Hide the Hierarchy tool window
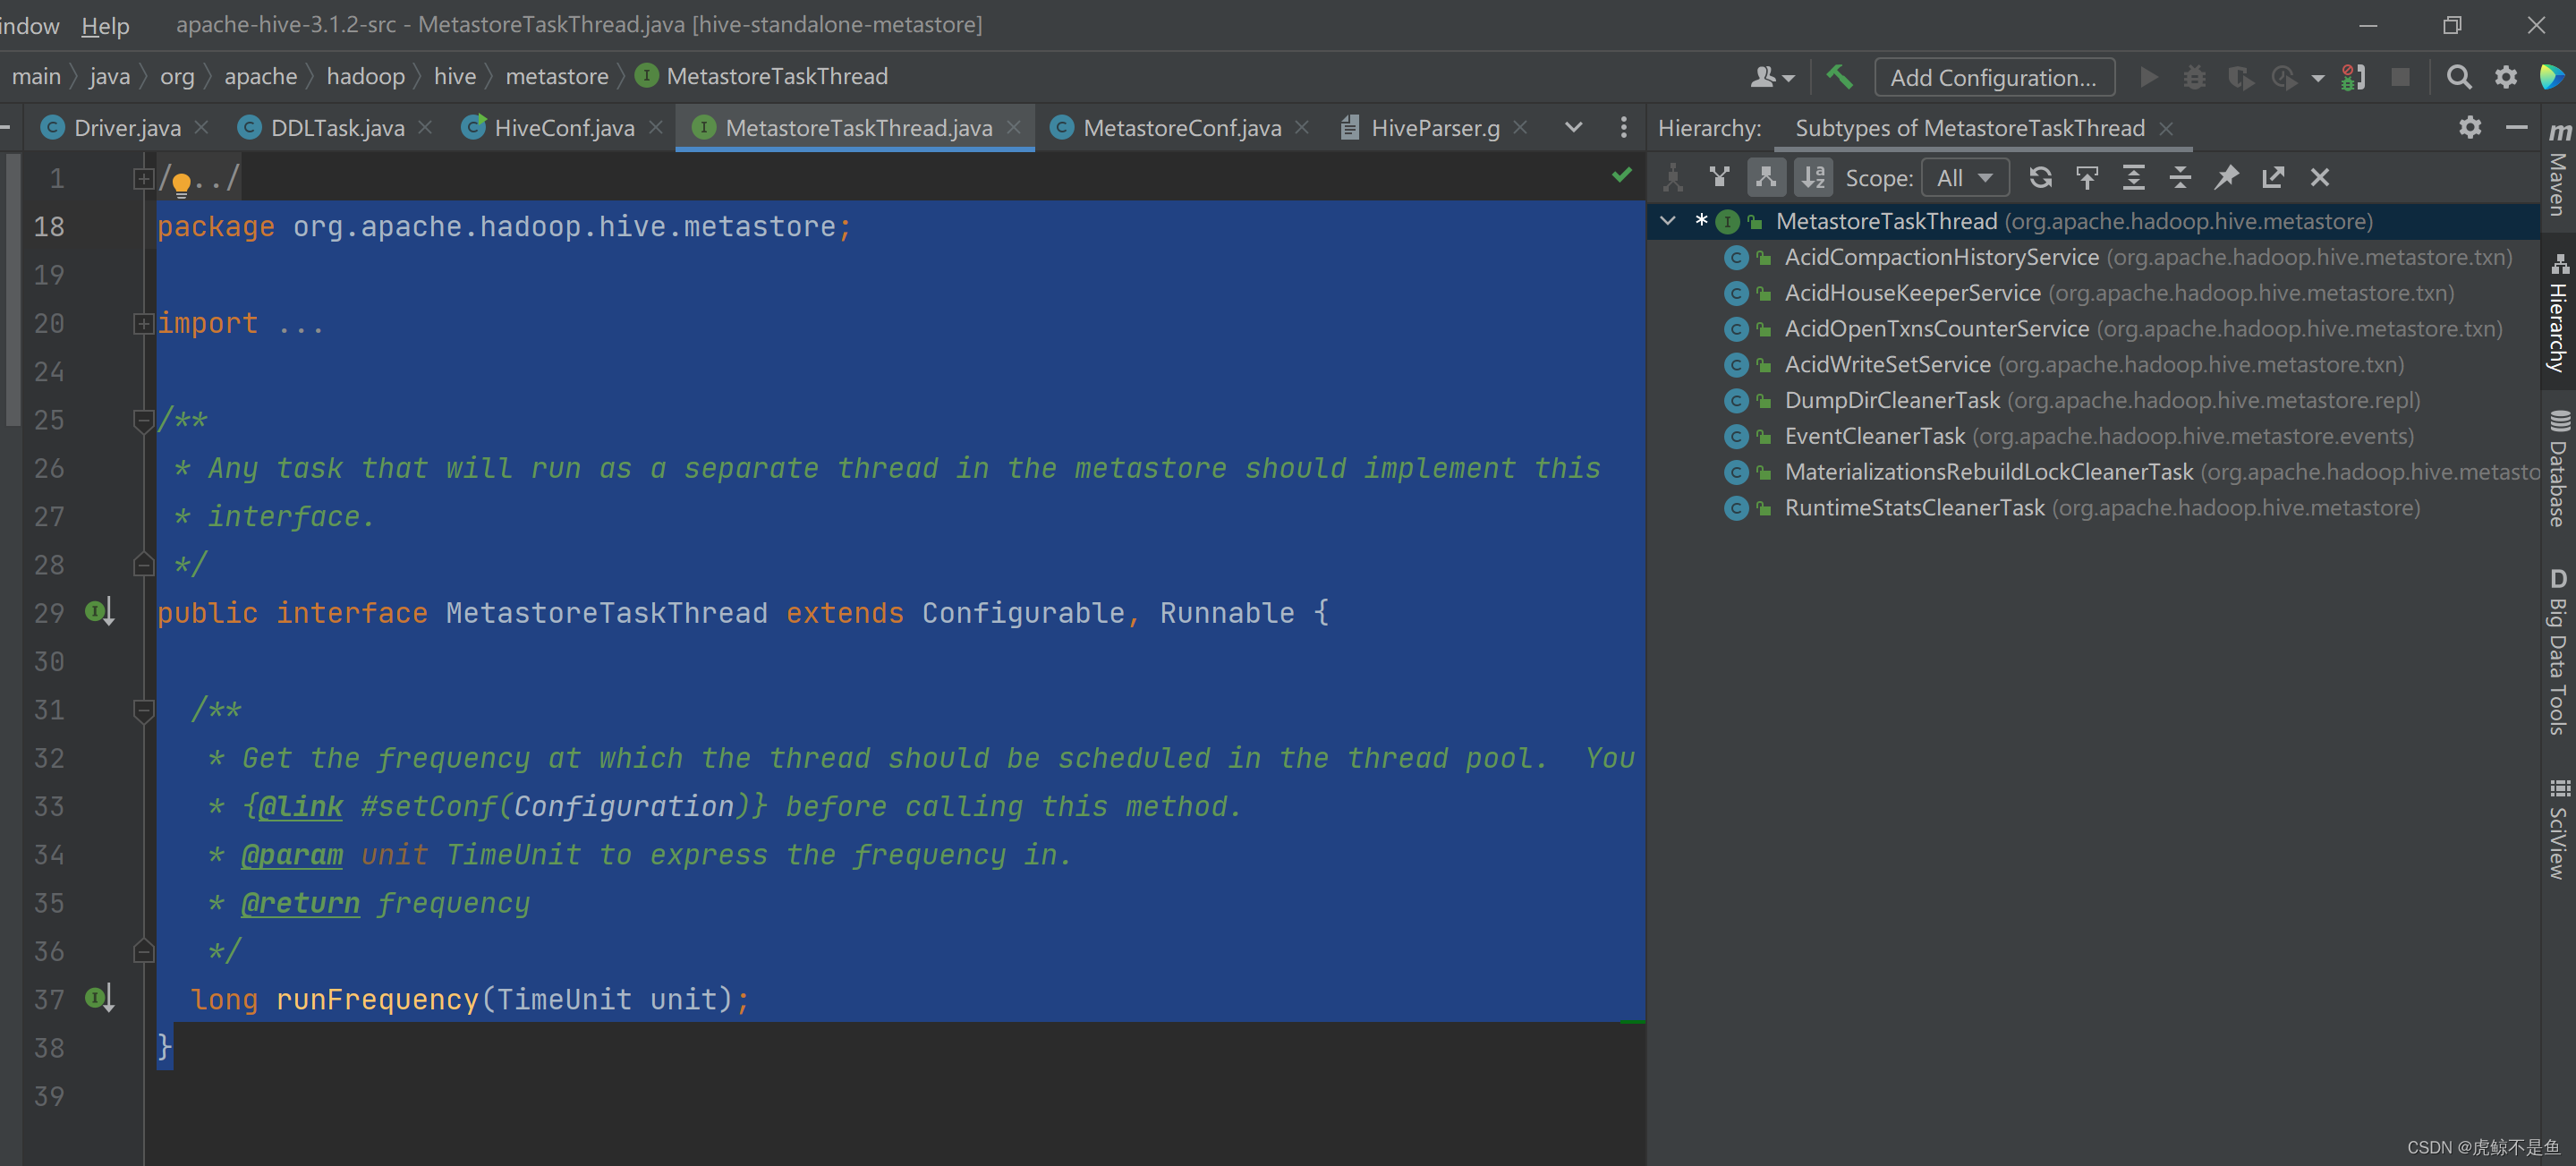2576x1166 pixels. 2517,128
